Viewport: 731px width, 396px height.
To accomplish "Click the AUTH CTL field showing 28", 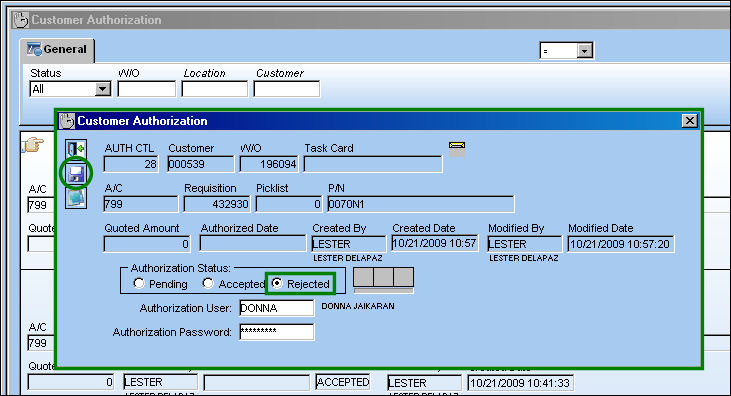I will pyautogui.click(x=131, y=164).
